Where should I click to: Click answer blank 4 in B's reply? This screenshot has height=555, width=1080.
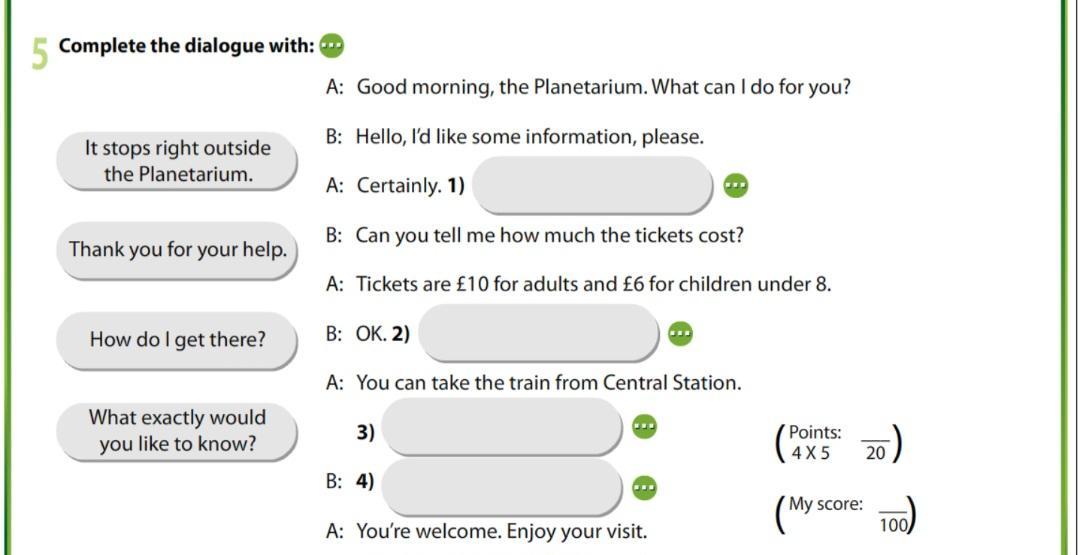click(502, 487)
